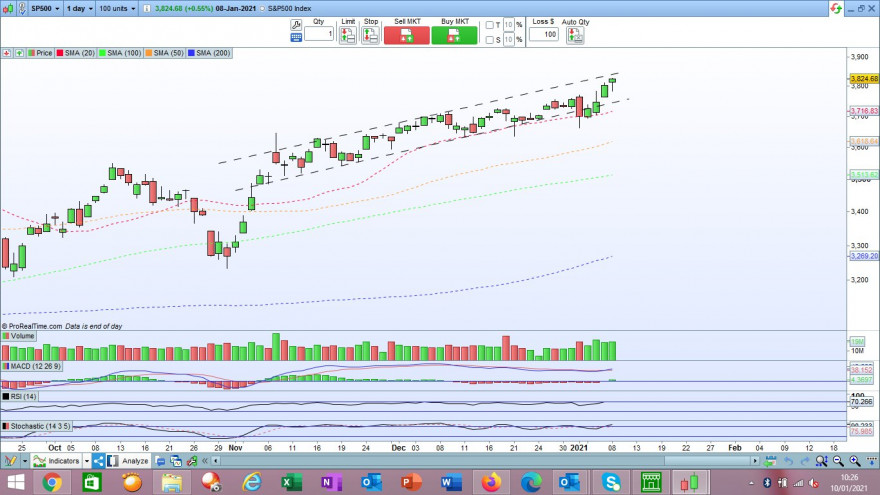880x495 pixels.
Task: Zoom in using the plus magnifier icon
Action: [x=855, y=461]
